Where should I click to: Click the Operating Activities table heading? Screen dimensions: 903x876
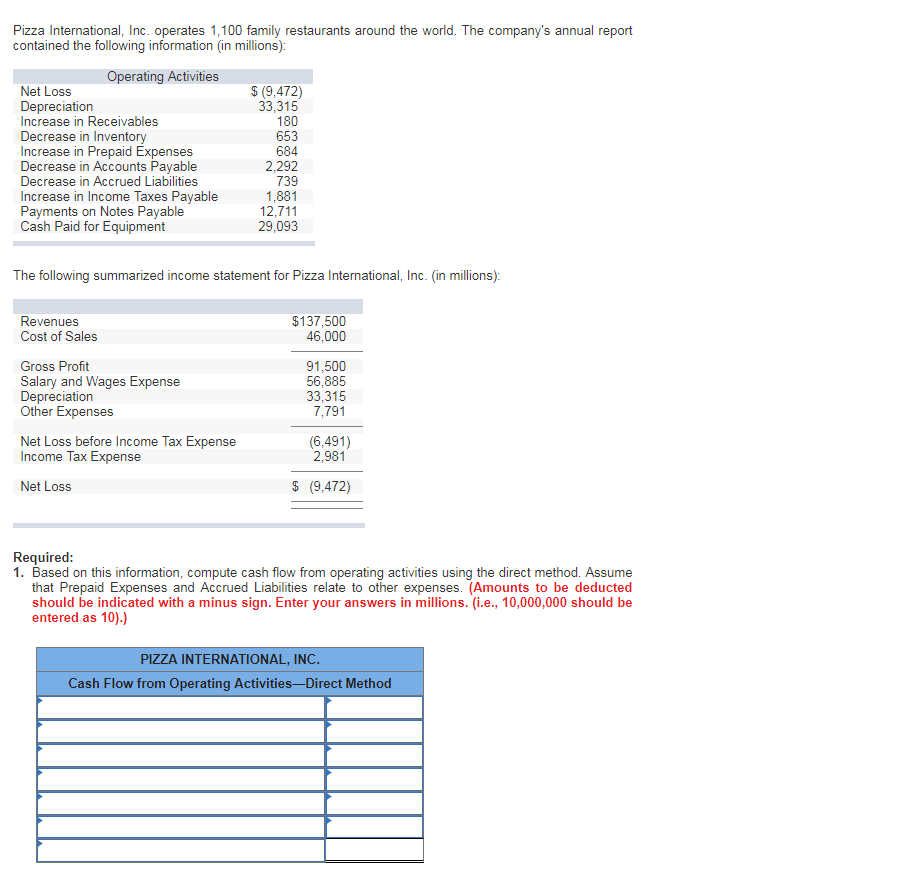[x=163, y=77]
